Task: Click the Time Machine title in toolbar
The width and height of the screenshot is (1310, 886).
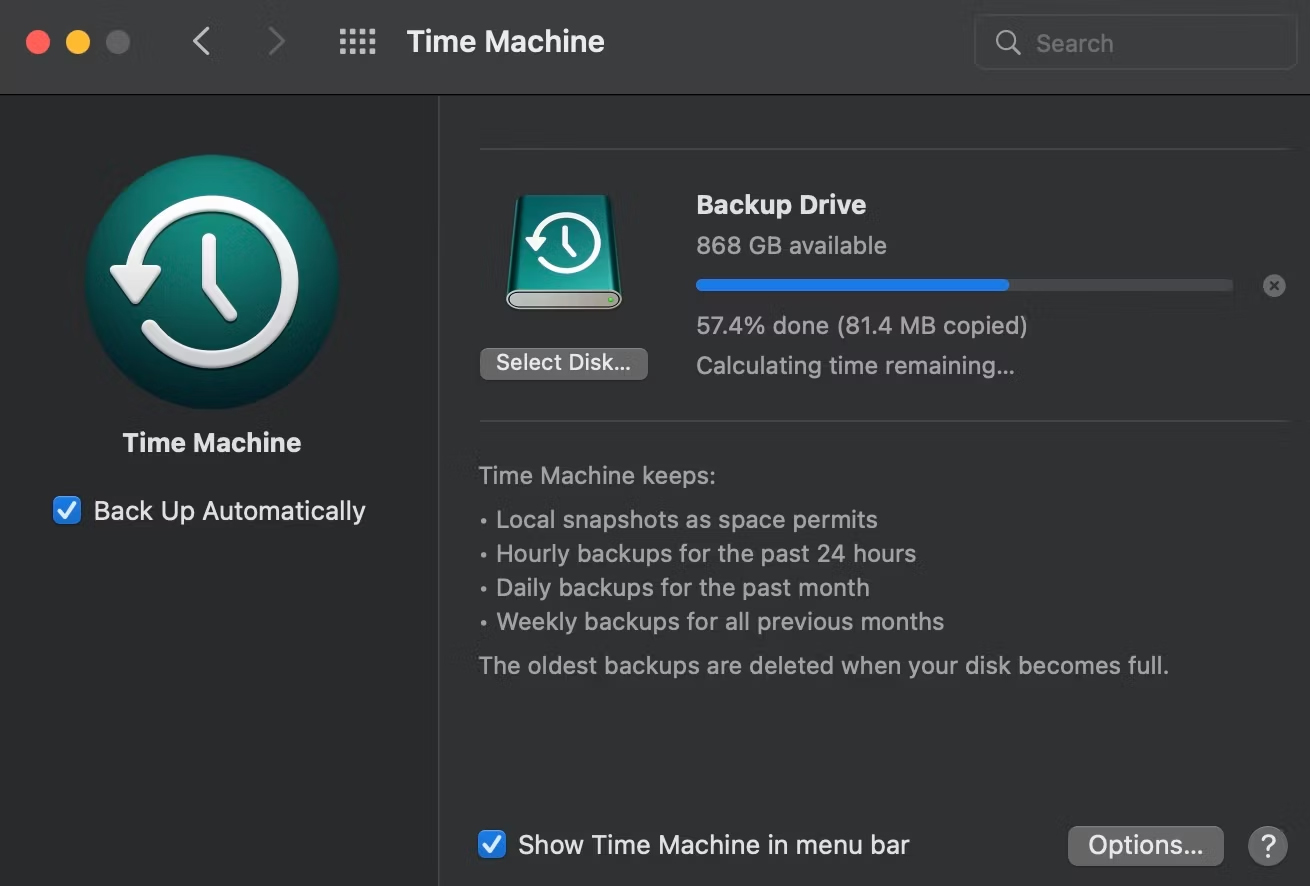Action: pyautogui.click(x=505, y=41)
